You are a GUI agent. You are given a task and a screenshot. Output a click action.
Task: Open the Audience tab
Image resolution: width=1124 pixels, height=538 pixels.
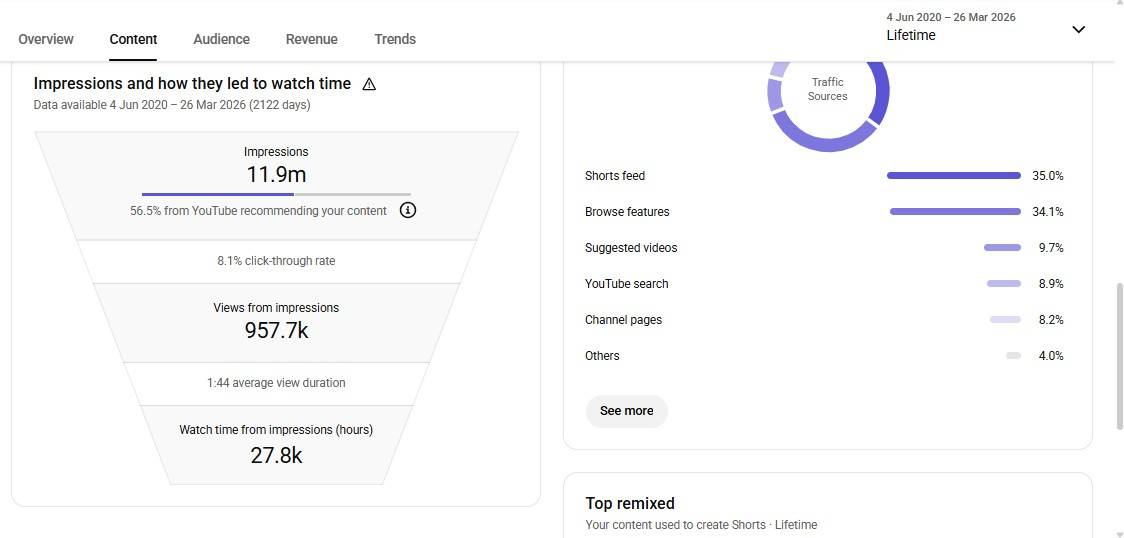tap(221, 39)
